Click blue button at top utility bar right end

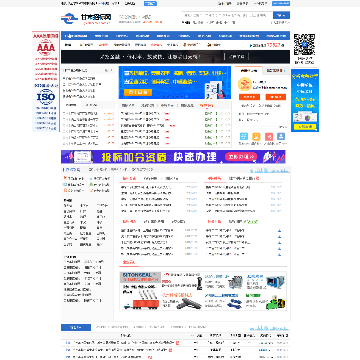click(281, 3)
